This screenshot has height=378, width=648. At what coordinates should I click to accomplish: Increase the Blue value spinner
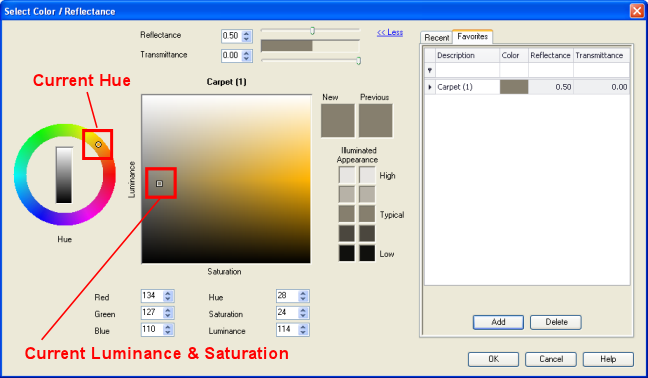pos(168,327)
